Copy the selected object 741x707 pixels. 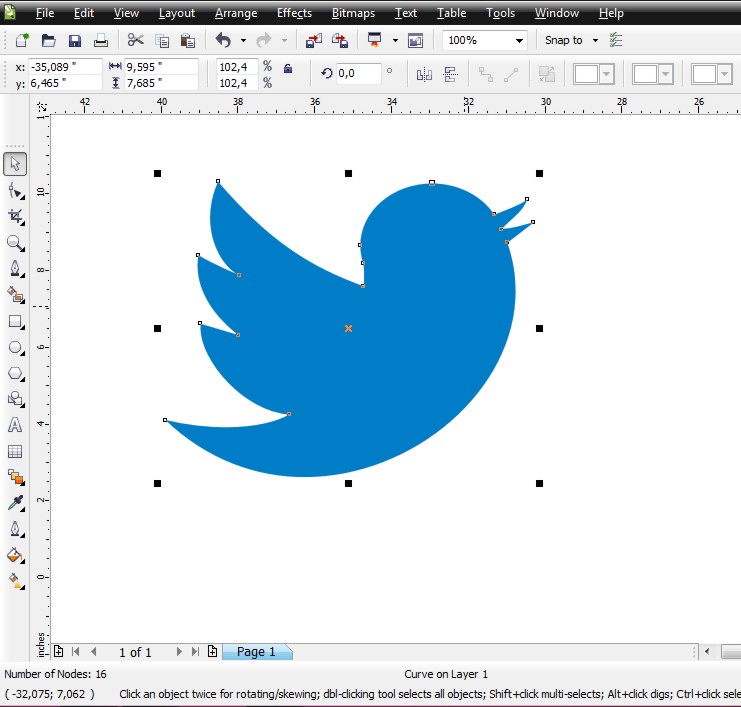(162, 41)
